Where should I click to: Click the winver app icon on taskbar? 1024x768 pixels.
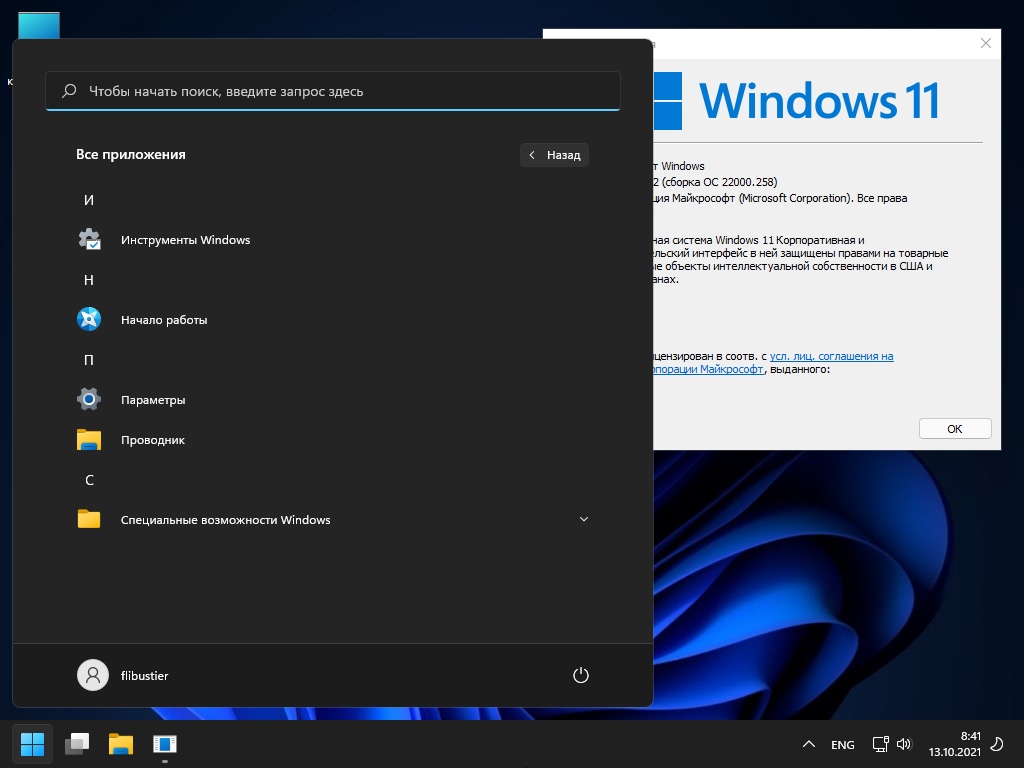coord(165,744)
